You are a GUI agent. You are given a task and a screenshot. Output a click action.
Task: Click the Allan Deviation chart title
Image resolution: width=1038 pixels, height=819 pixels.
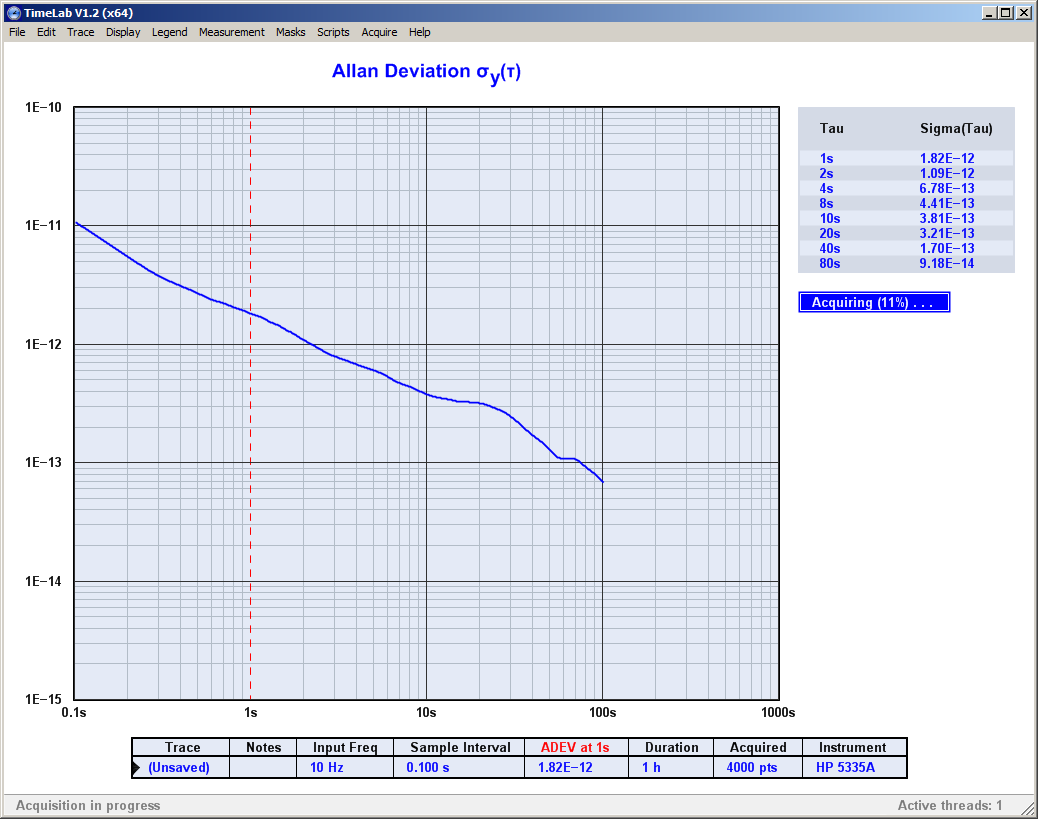tap(426, 73)
